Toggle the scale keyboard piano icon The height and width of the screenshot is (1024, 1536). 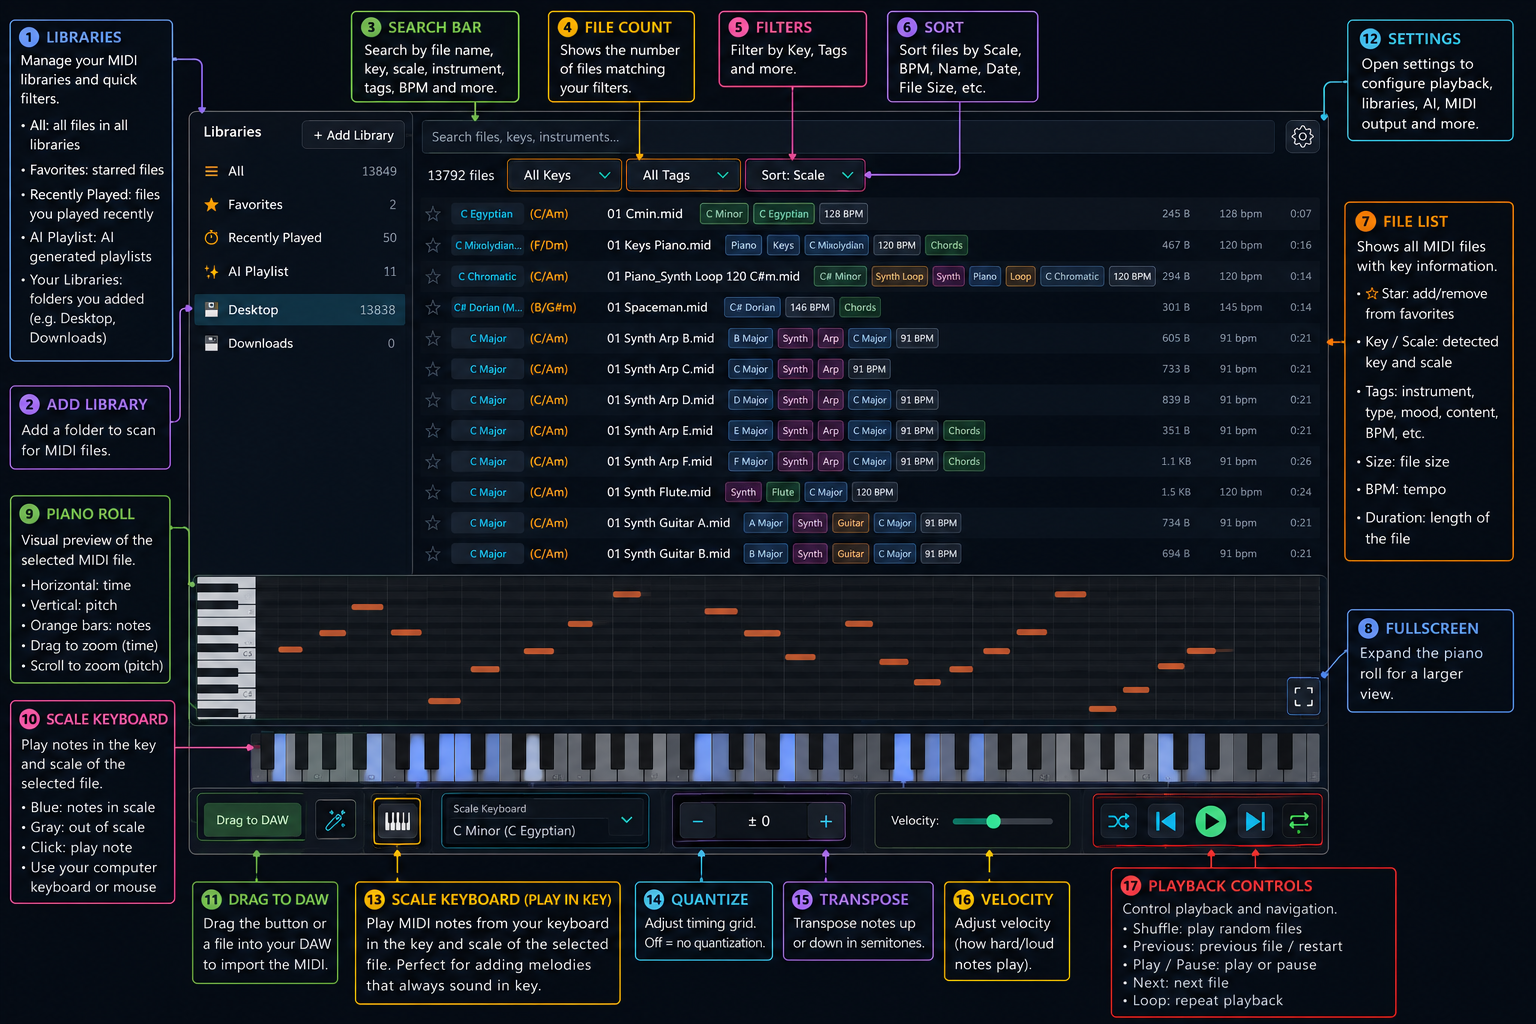(397, 821)
